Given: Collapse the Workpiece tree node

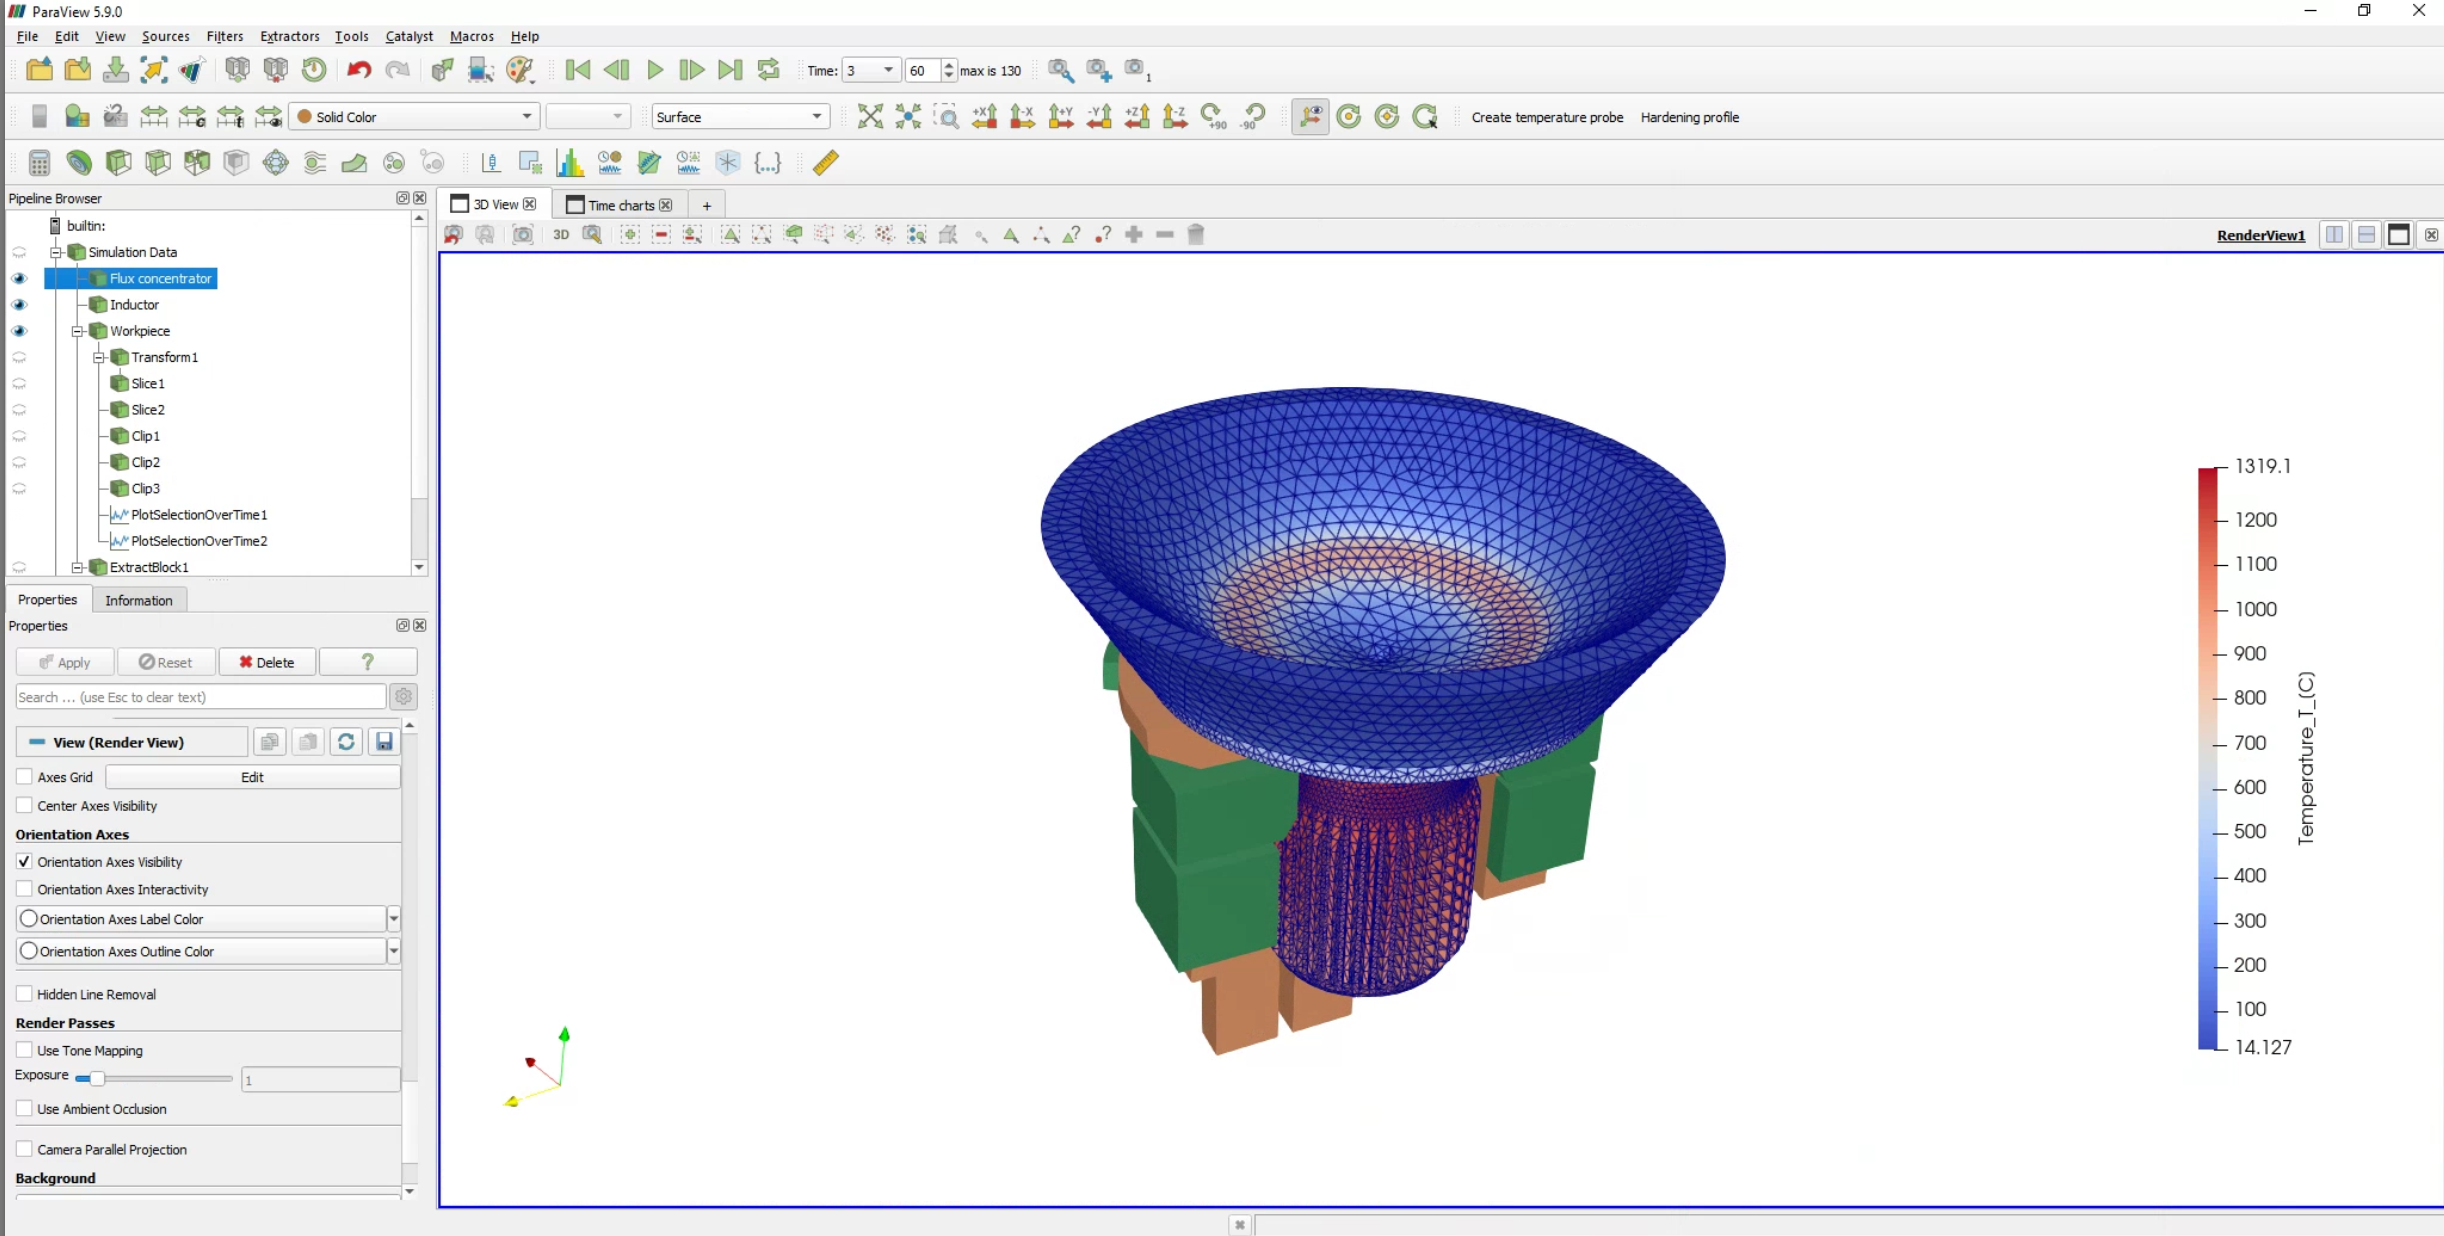Looking at the screenshot, I should [x=77, y=331].
